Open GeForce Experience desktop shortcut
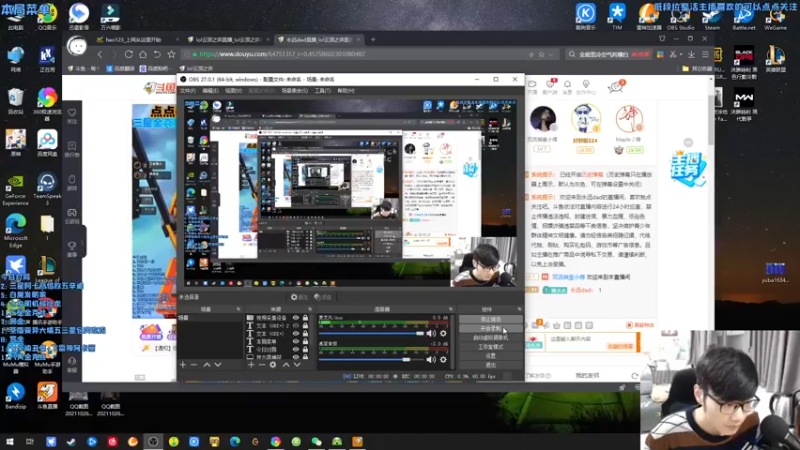This screenshot has width=800, height=450. click(15, 190)
